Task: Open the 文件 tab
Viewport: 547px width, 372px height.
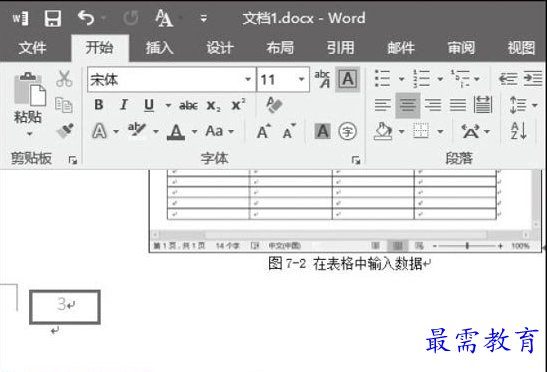Action: [x=32, y=48]
